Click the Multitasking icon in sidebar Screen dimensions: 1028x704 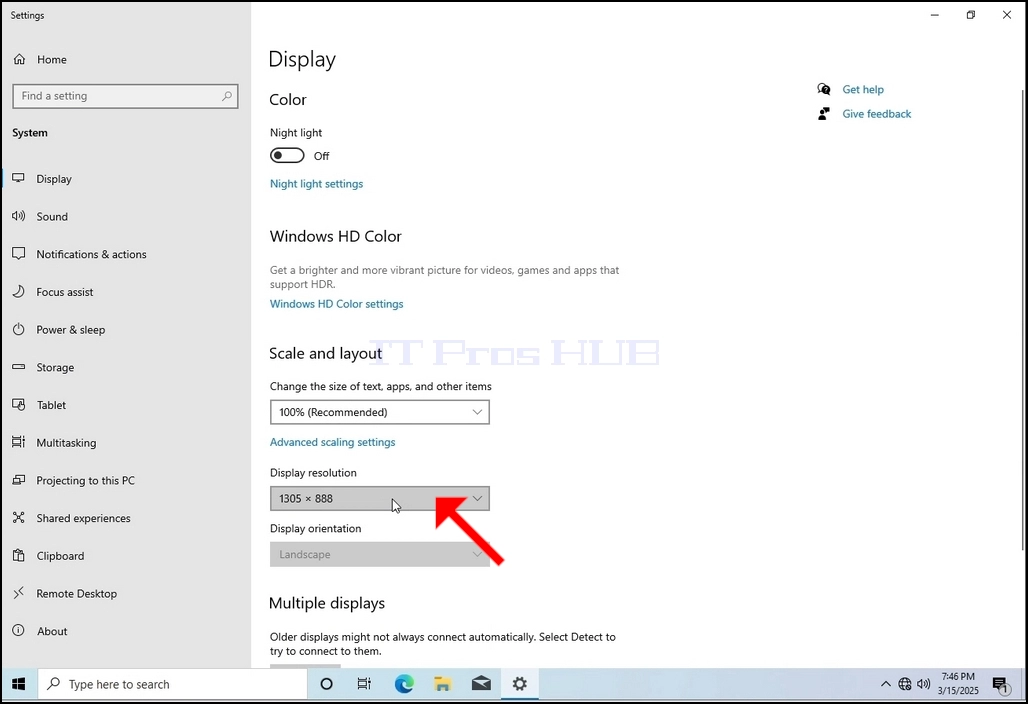click(18, 442)
